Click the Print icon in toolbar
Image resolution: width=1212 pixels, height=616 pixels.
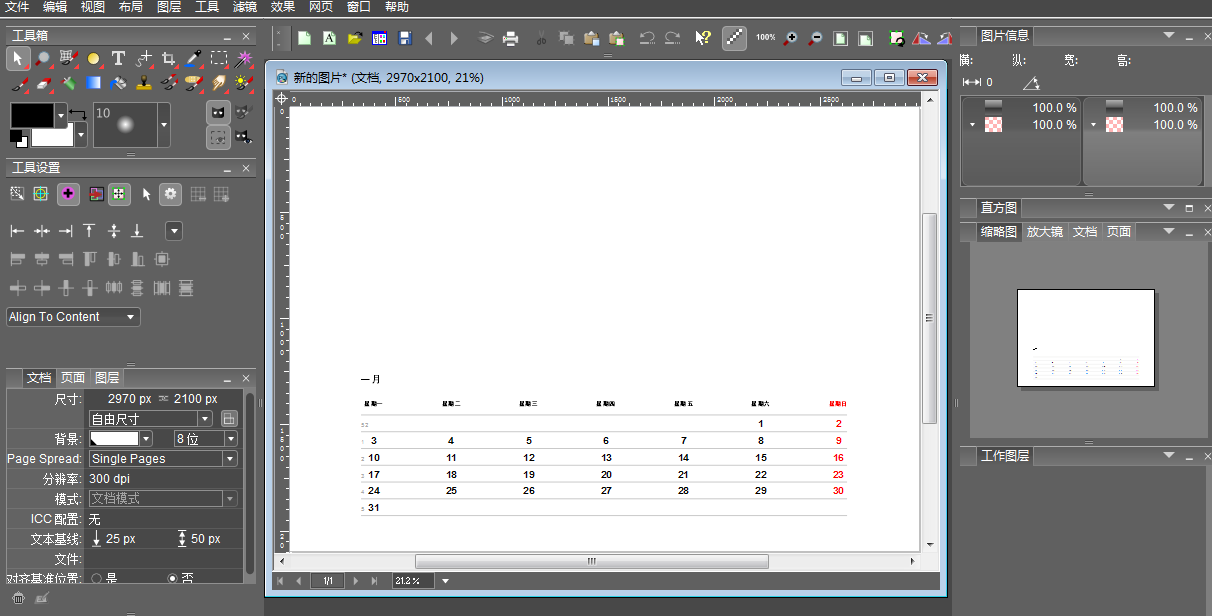(x=510, y=38)
